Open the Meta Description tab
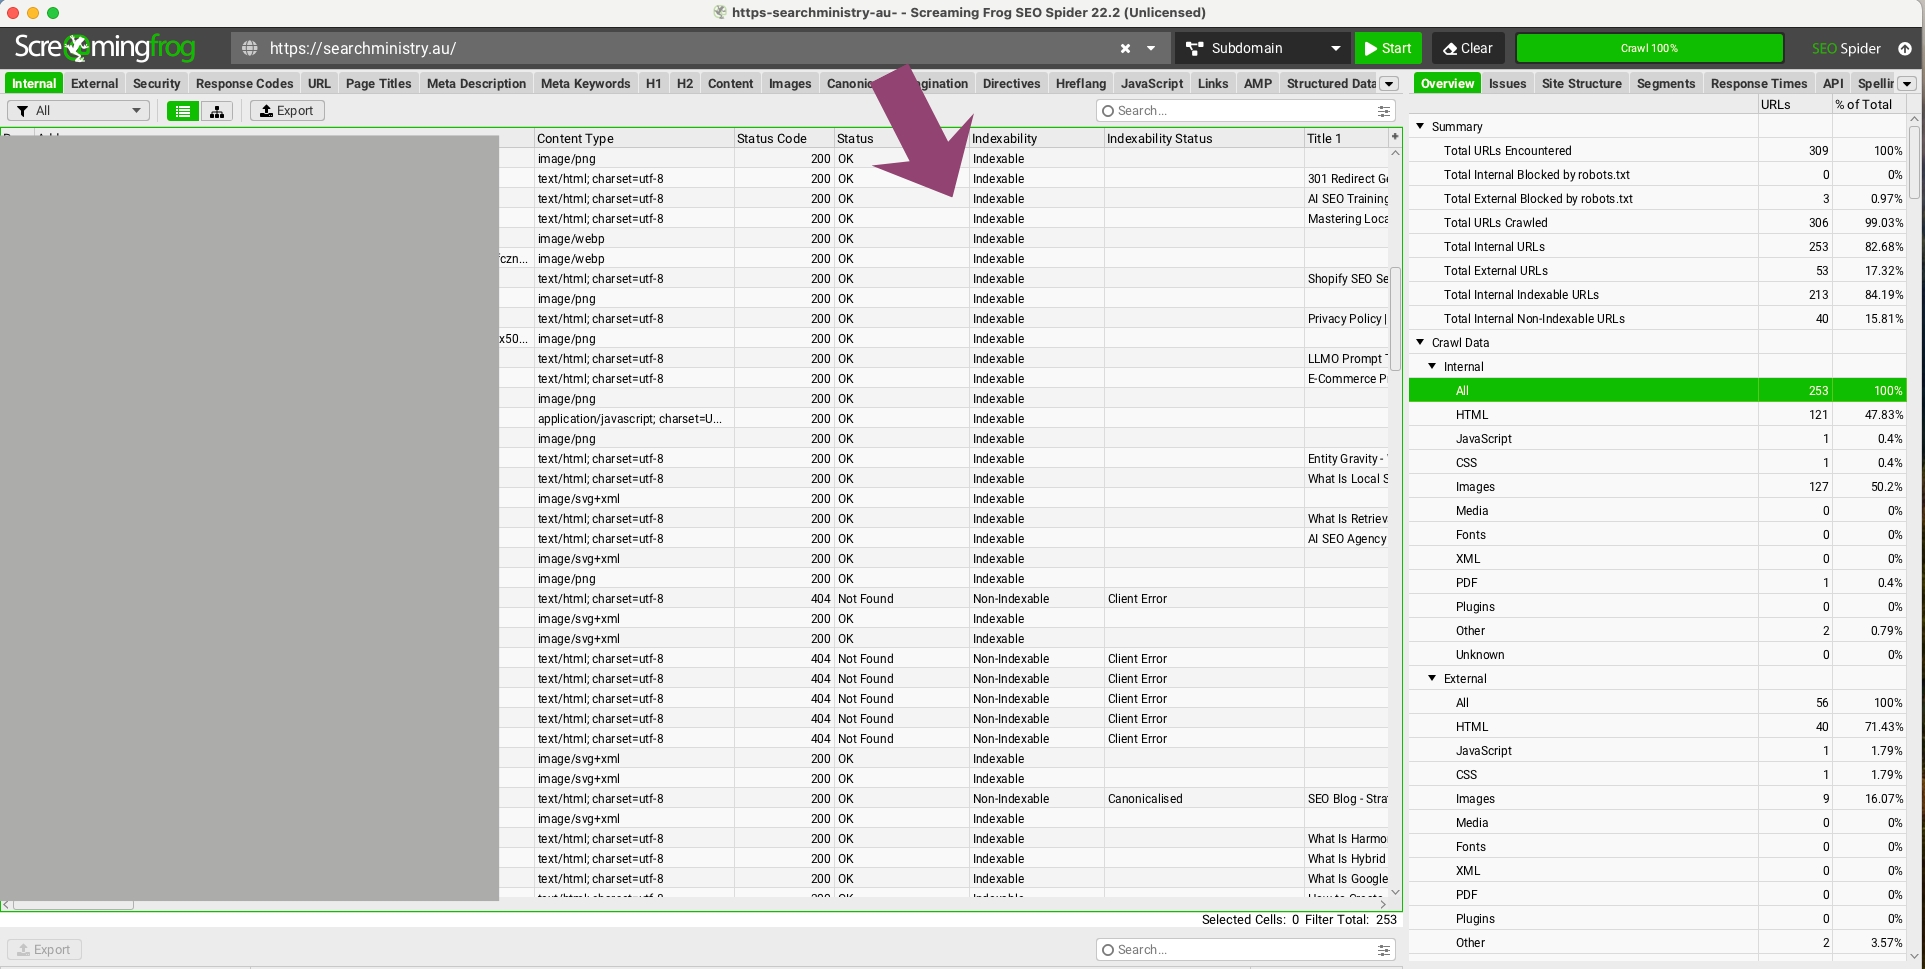1925x969 pixels. point(476,83)
